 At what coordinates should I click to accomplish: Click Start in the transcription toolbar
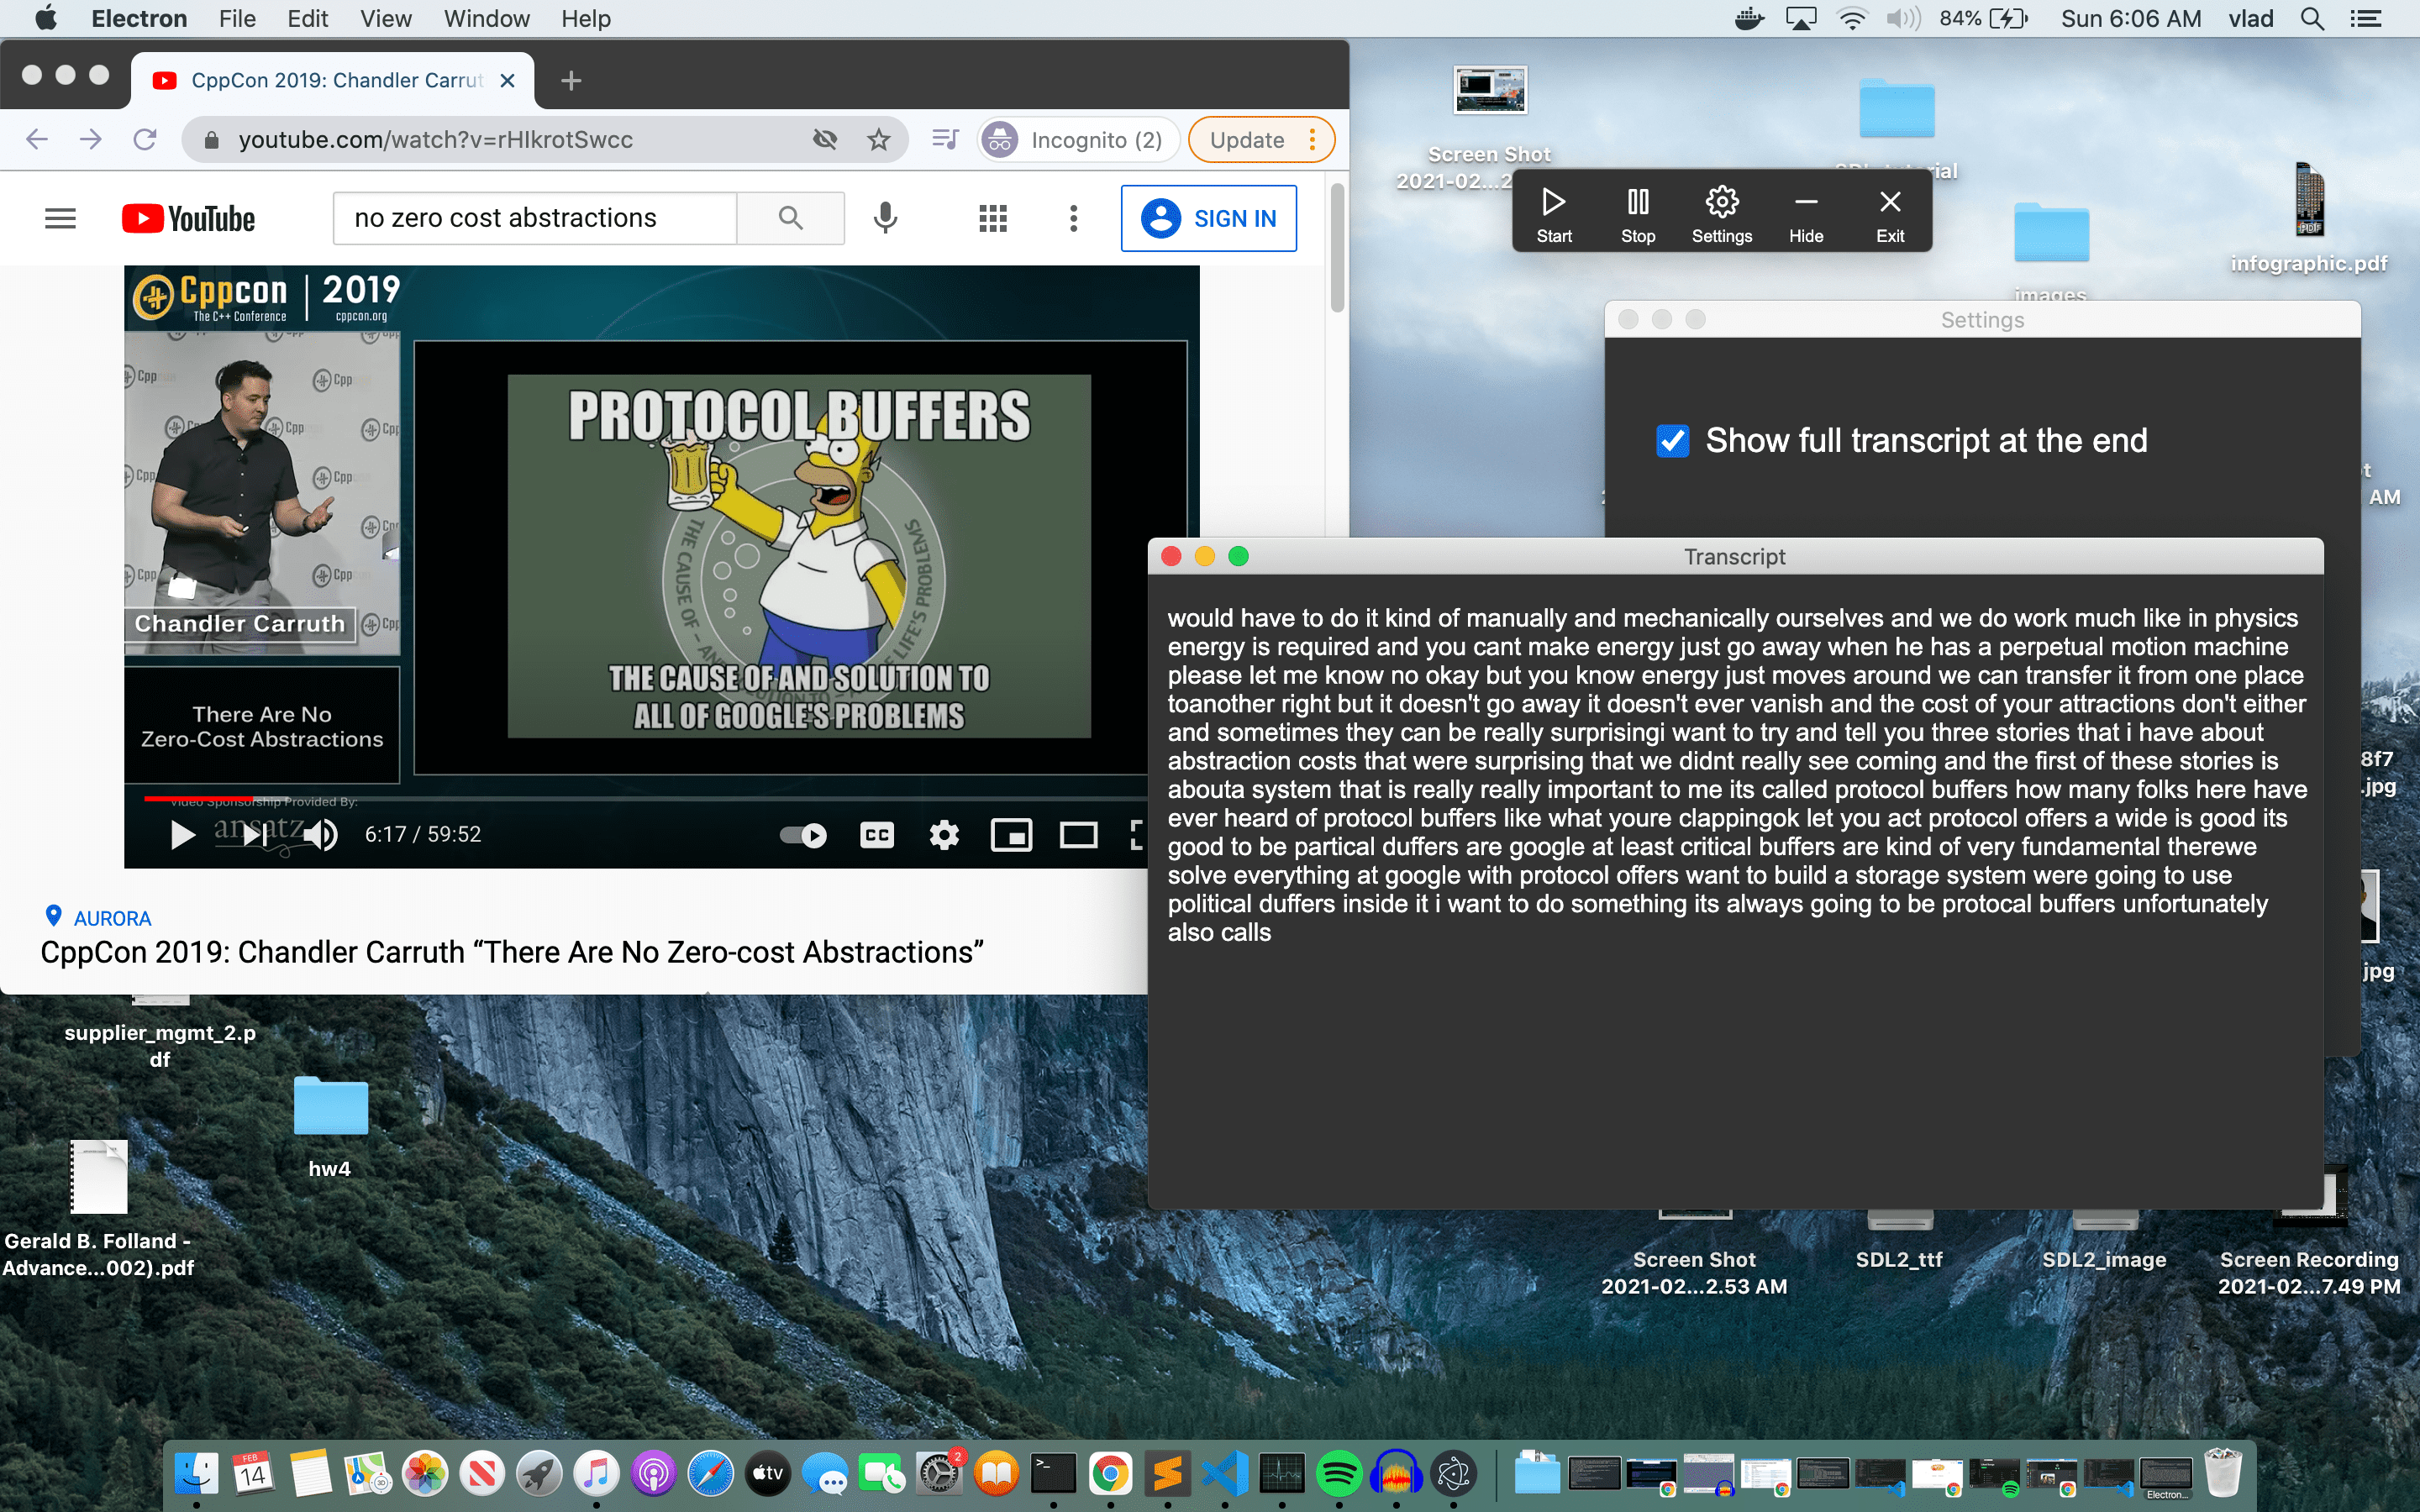[x=1553, y=213]
